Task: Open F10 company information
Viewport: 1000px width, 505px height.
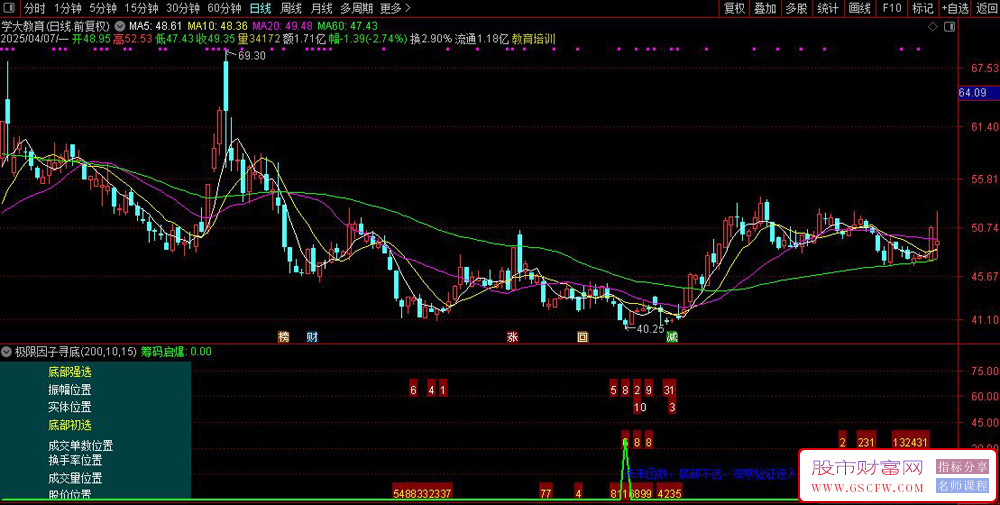Action: [x=889, y=8]
